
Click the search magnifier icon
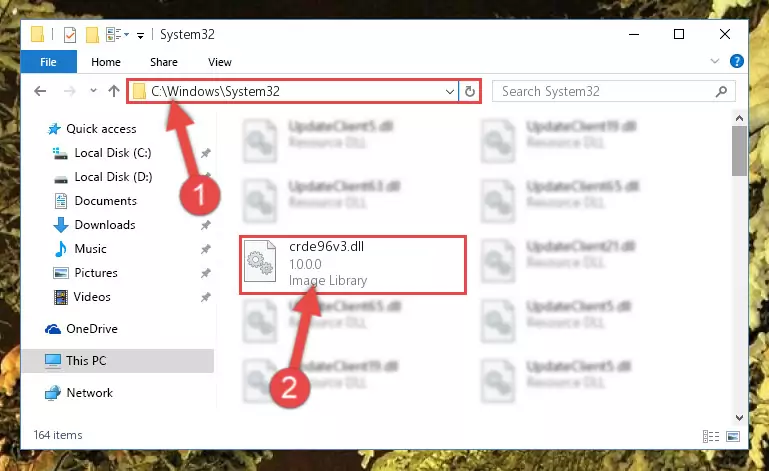click(721, 91)
